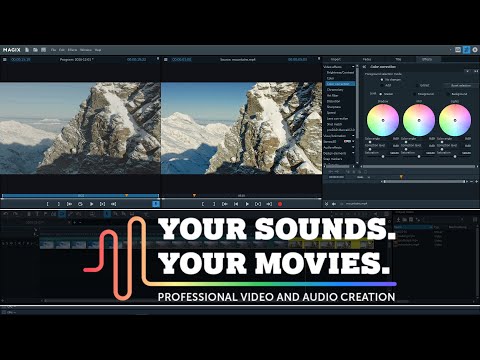The height and width of the screenshot is (360, 480).
Task: Select the Master radio button
Action: pos(381,94)
